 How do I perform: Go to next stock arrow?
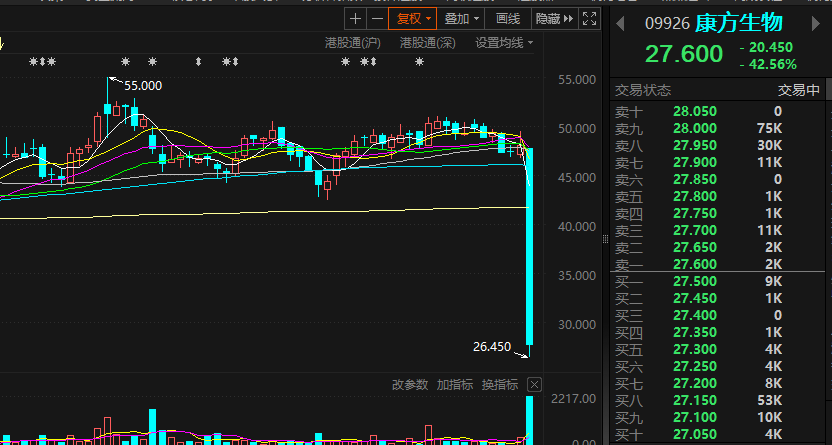click(816, 23)
